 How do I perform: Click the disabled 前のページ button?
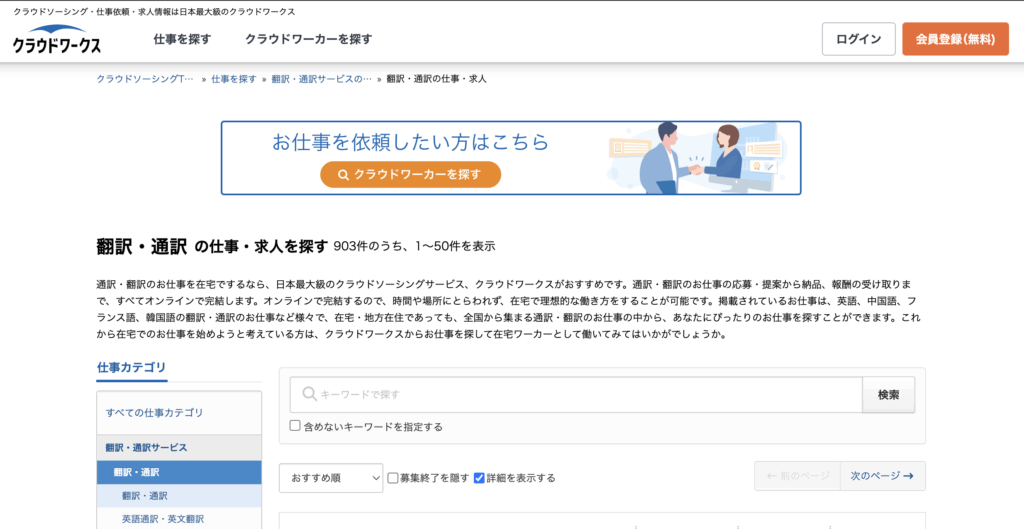pyautogui.click(x=797, y=476)
